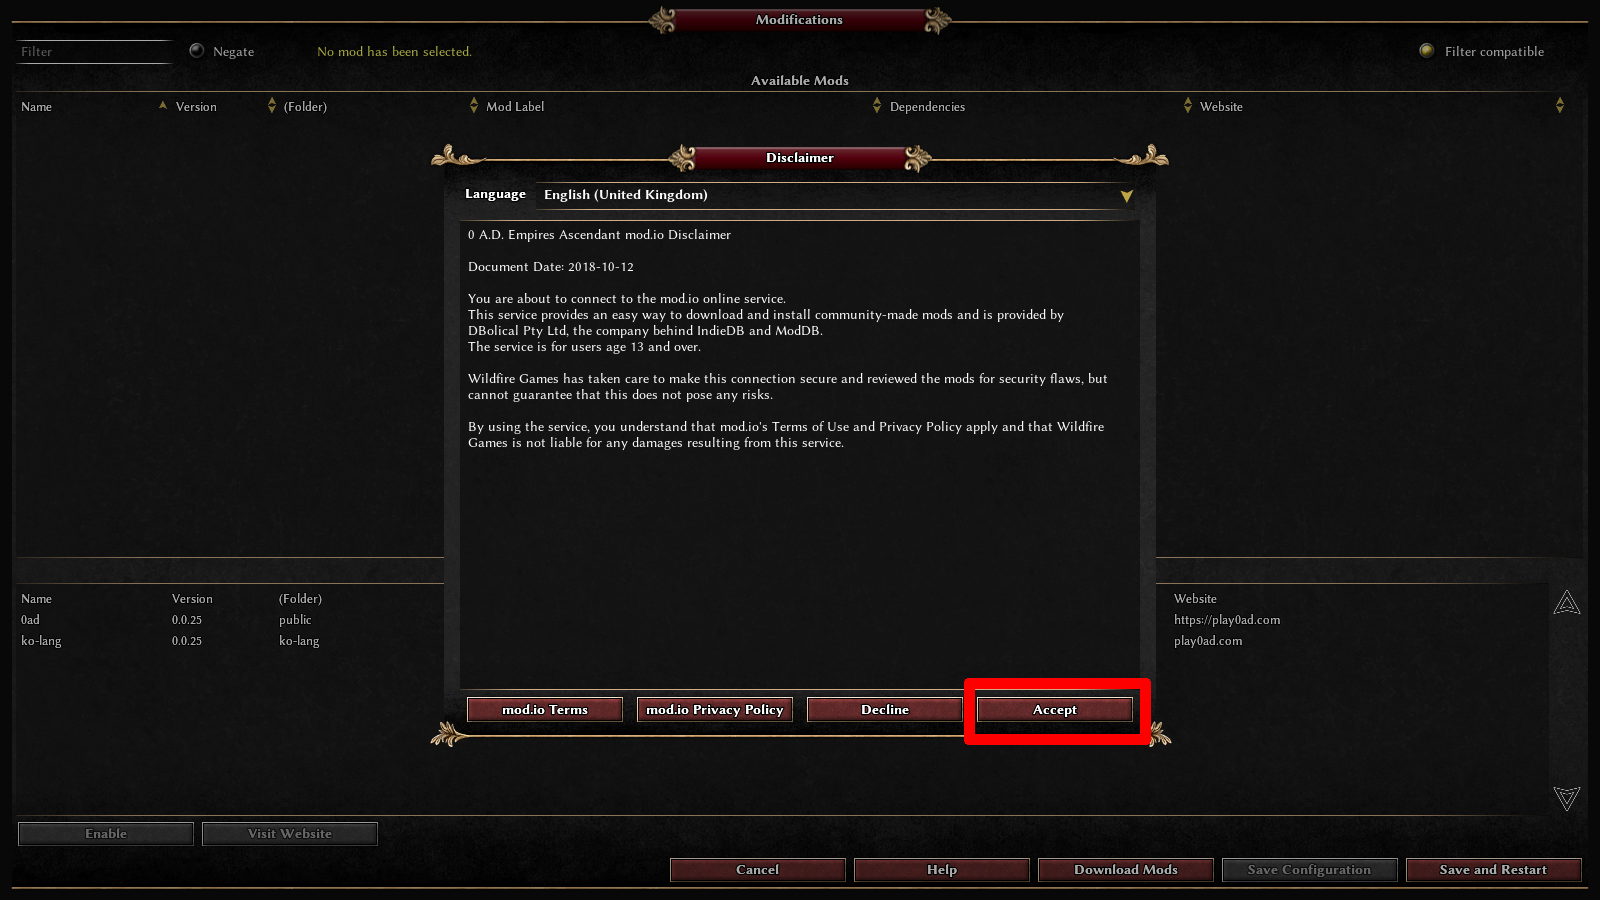Accept the mod.io disclaimer
Screen dimensions: 1600x900
point(1055,709)
